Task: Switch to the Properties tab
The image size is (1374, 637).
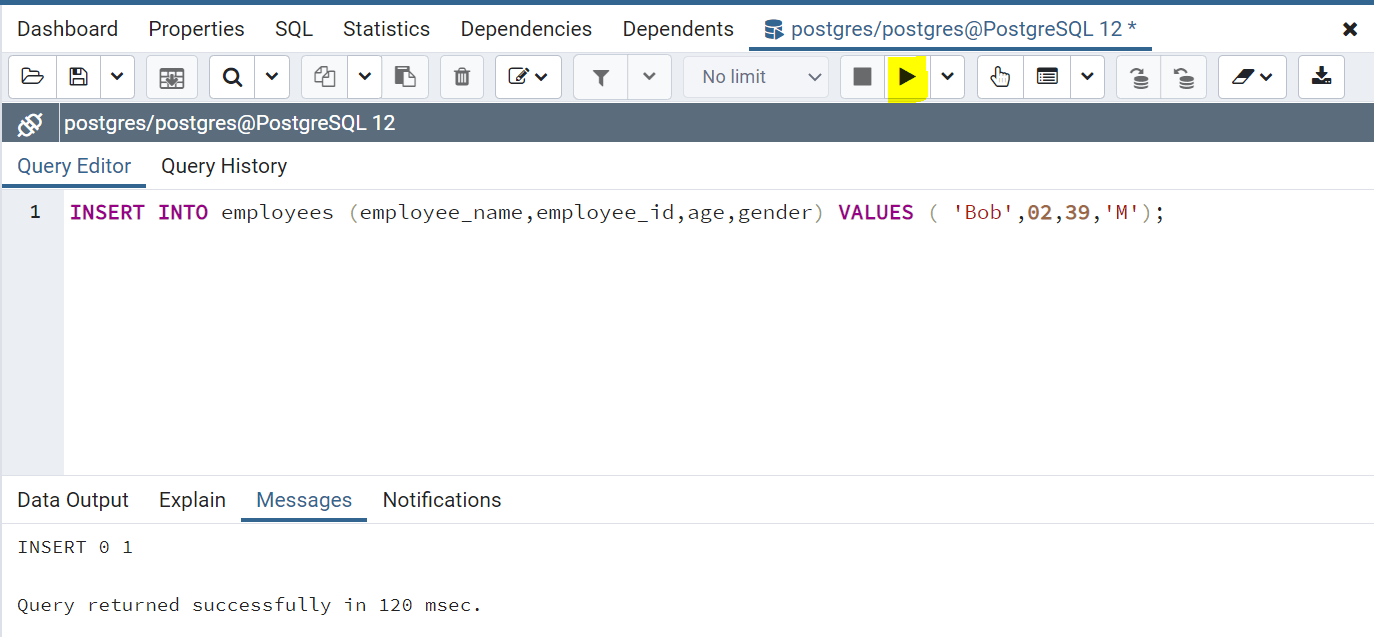Action: pos(196,29)
